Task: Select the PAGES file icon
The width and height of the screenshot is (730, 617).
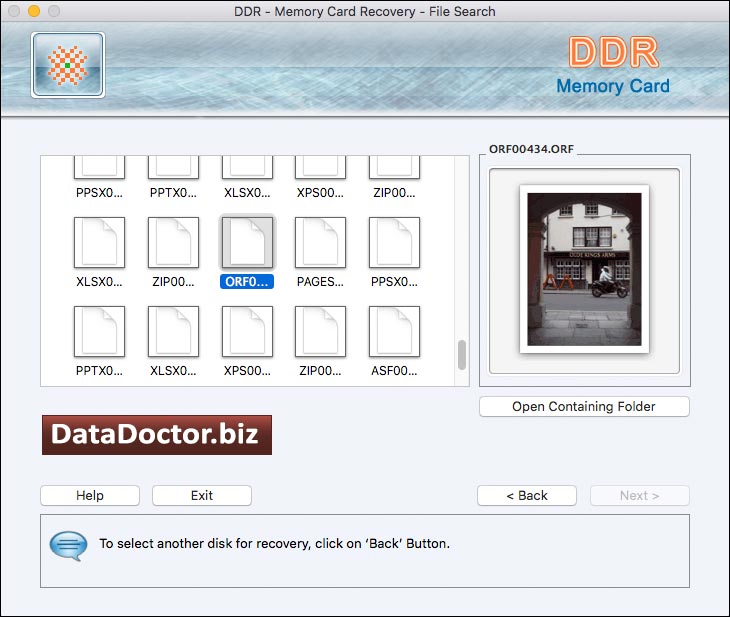Action: tap(321, 243)
